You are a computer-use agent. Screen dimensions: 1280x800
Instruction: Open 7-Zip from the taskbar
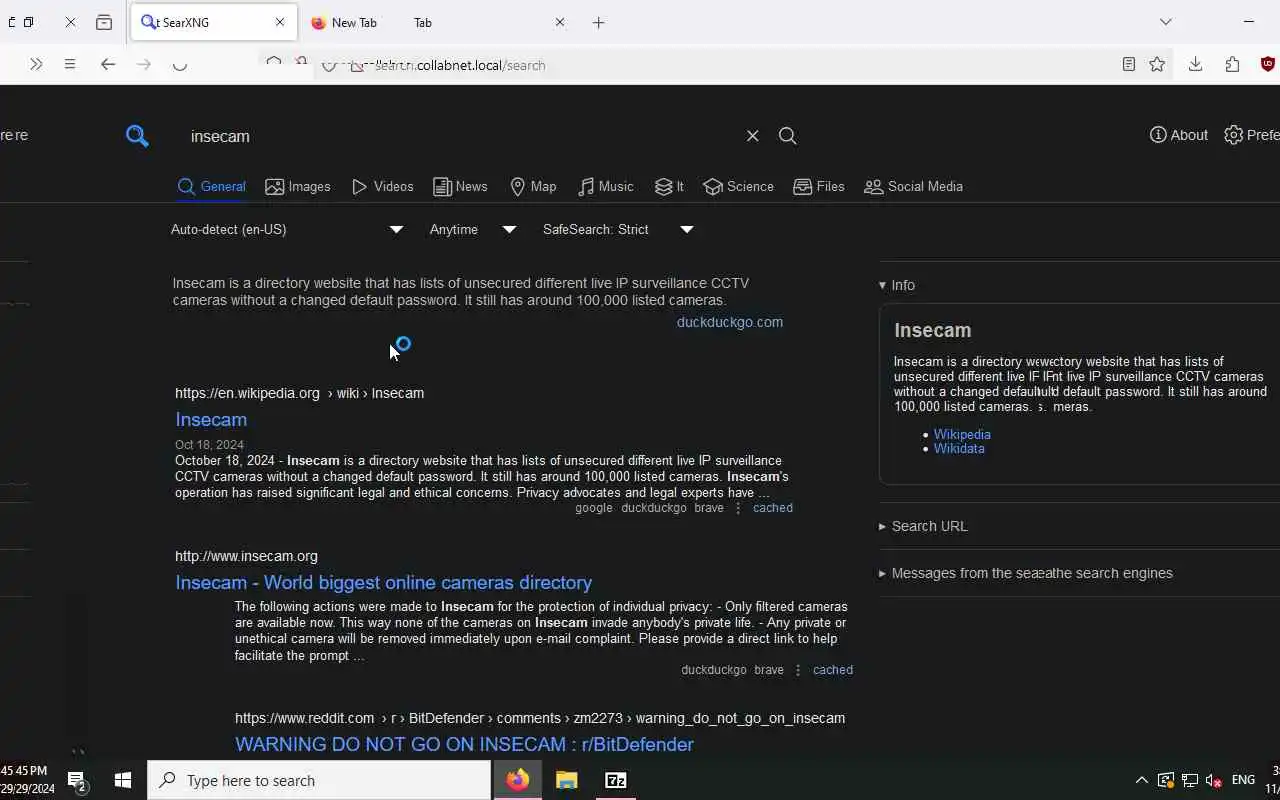coord(615,780)
